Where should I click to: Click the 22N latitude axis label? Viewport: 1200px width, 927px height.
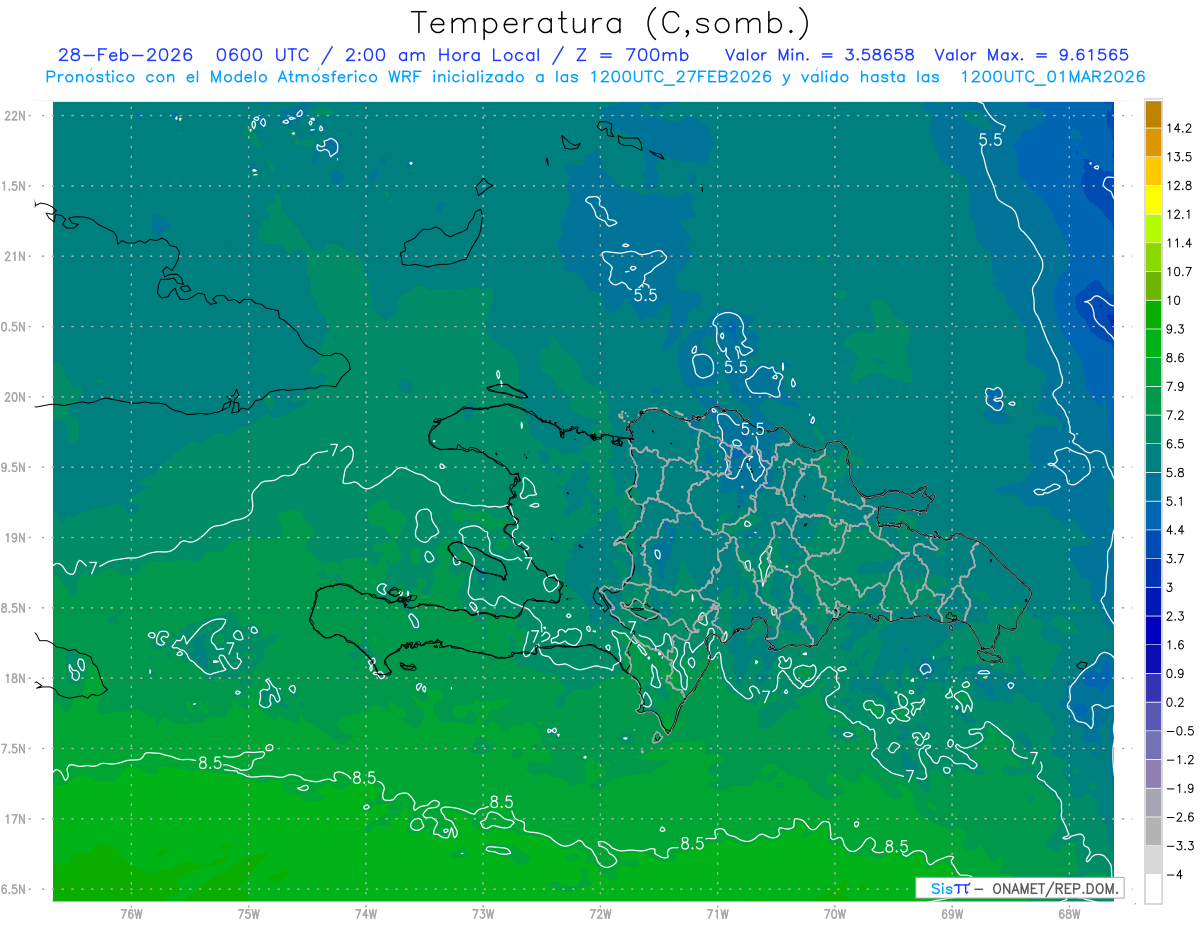point(17,116)
